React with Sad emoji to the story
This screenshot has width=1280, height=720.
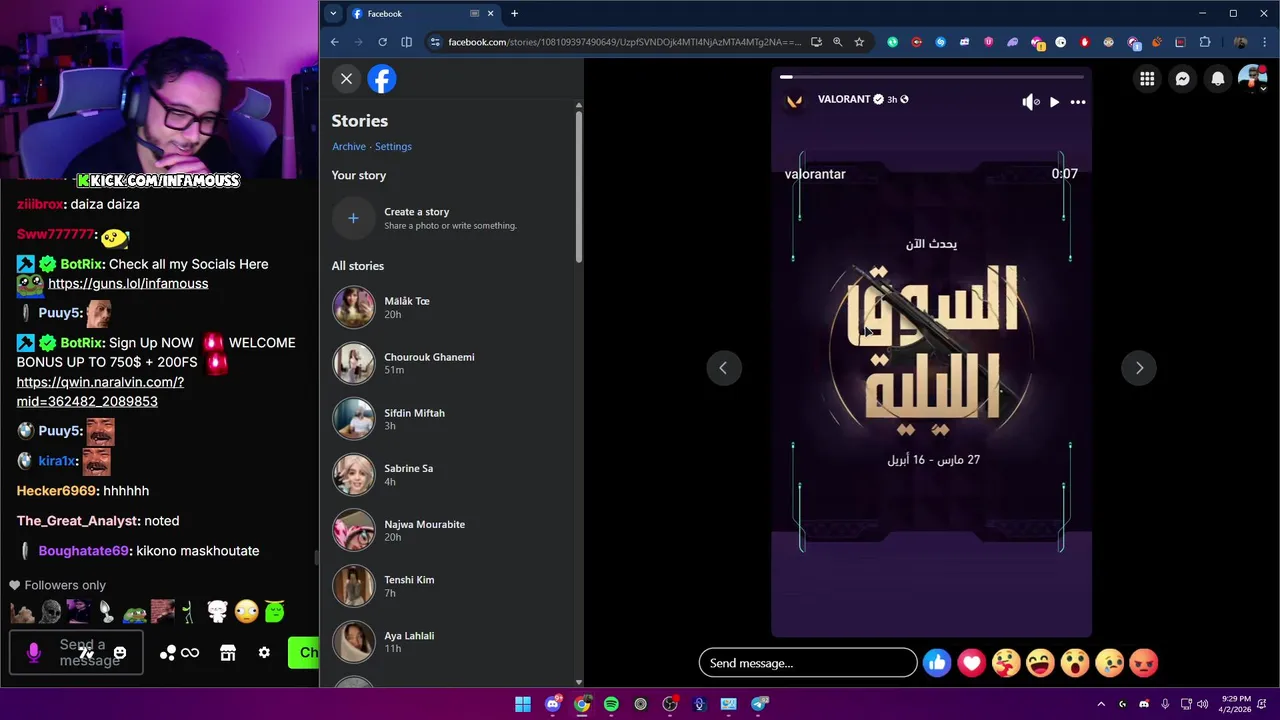1109,662
